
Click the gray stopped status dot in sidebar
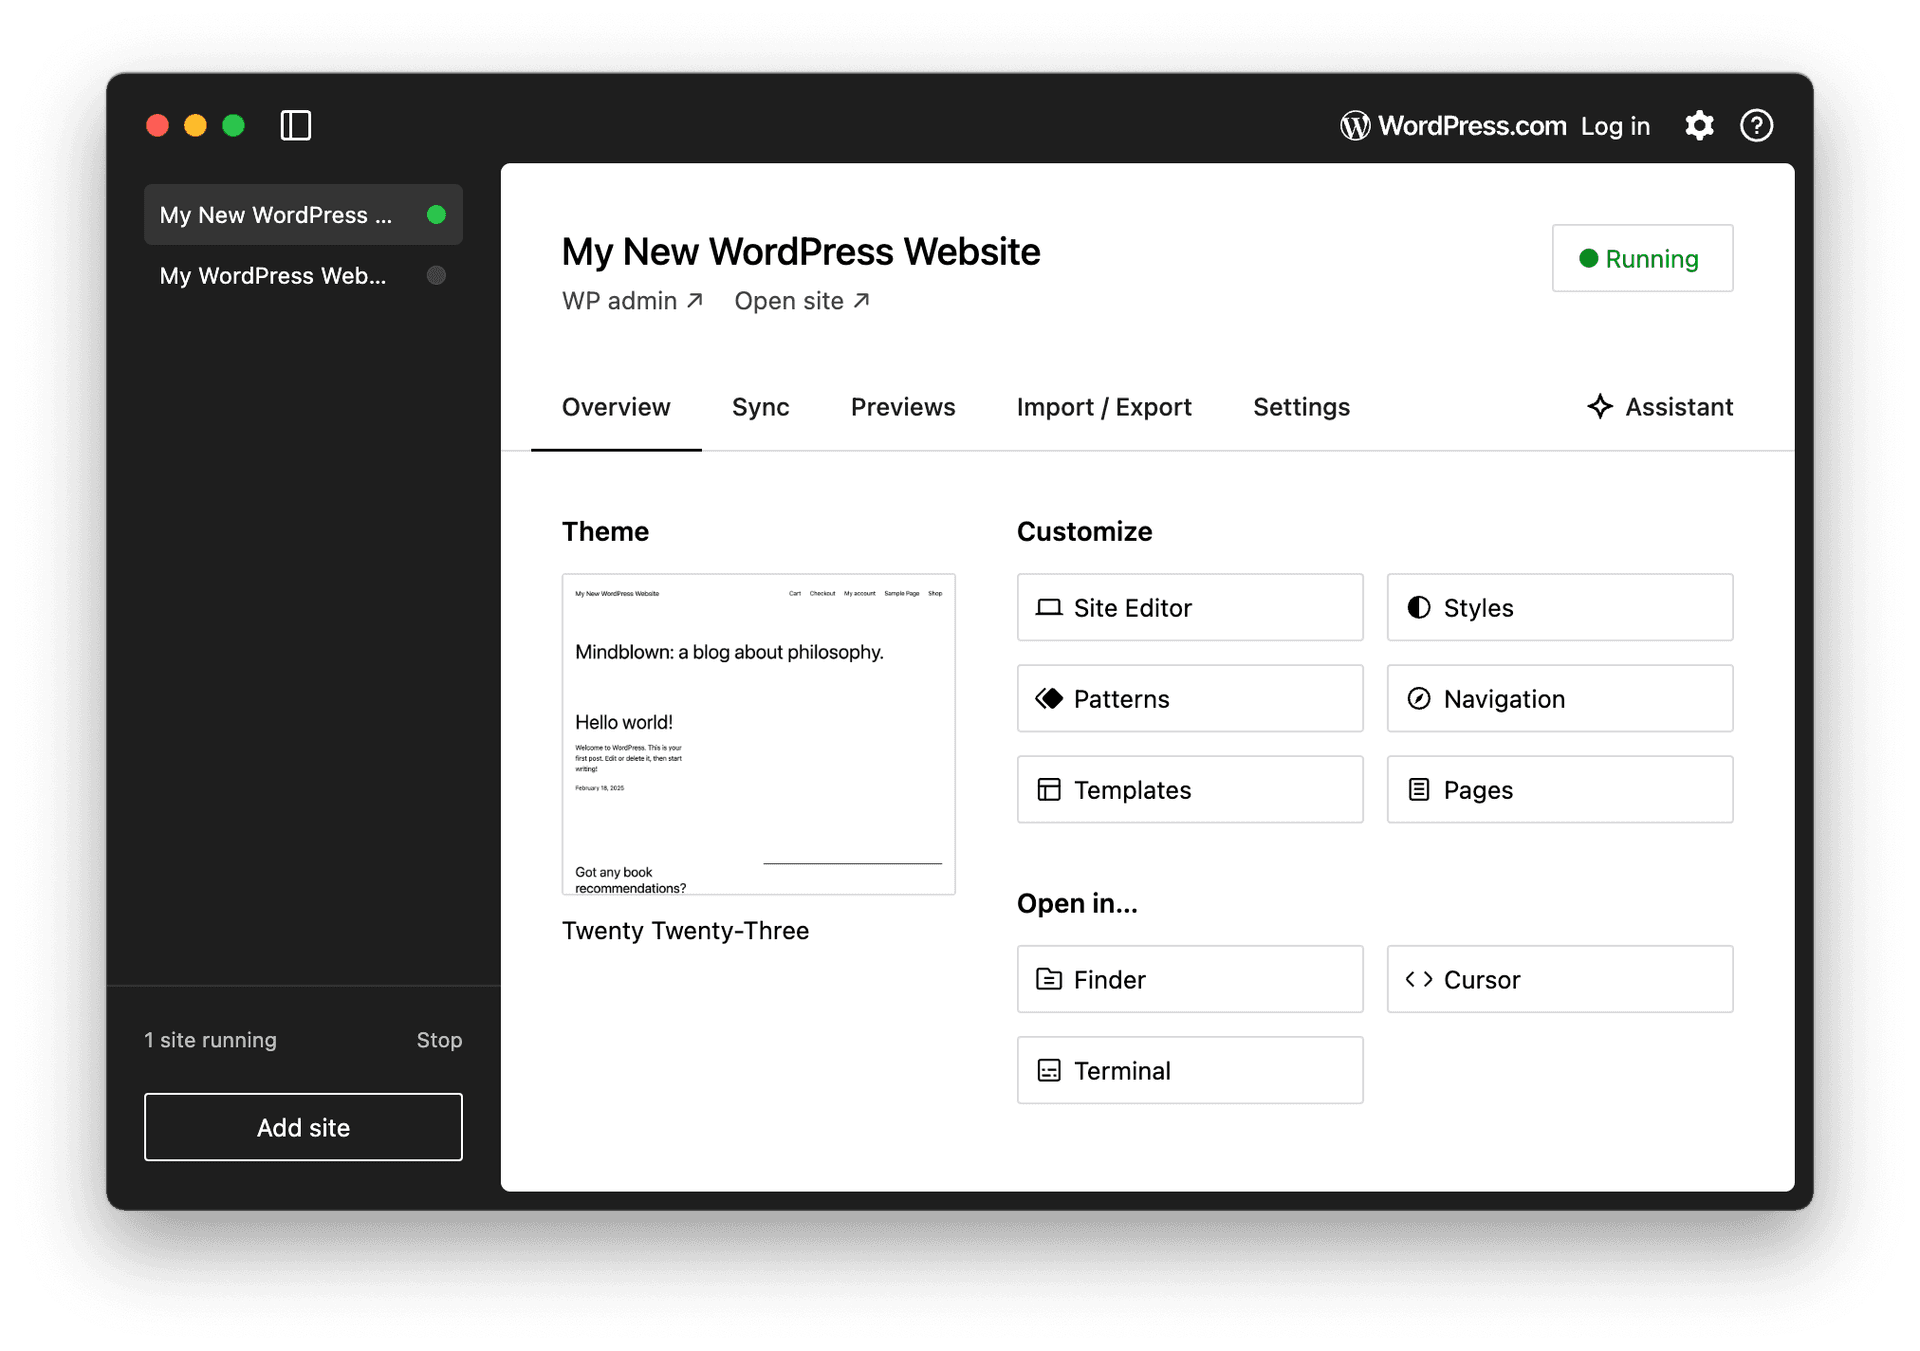click(x=436, y=275)
